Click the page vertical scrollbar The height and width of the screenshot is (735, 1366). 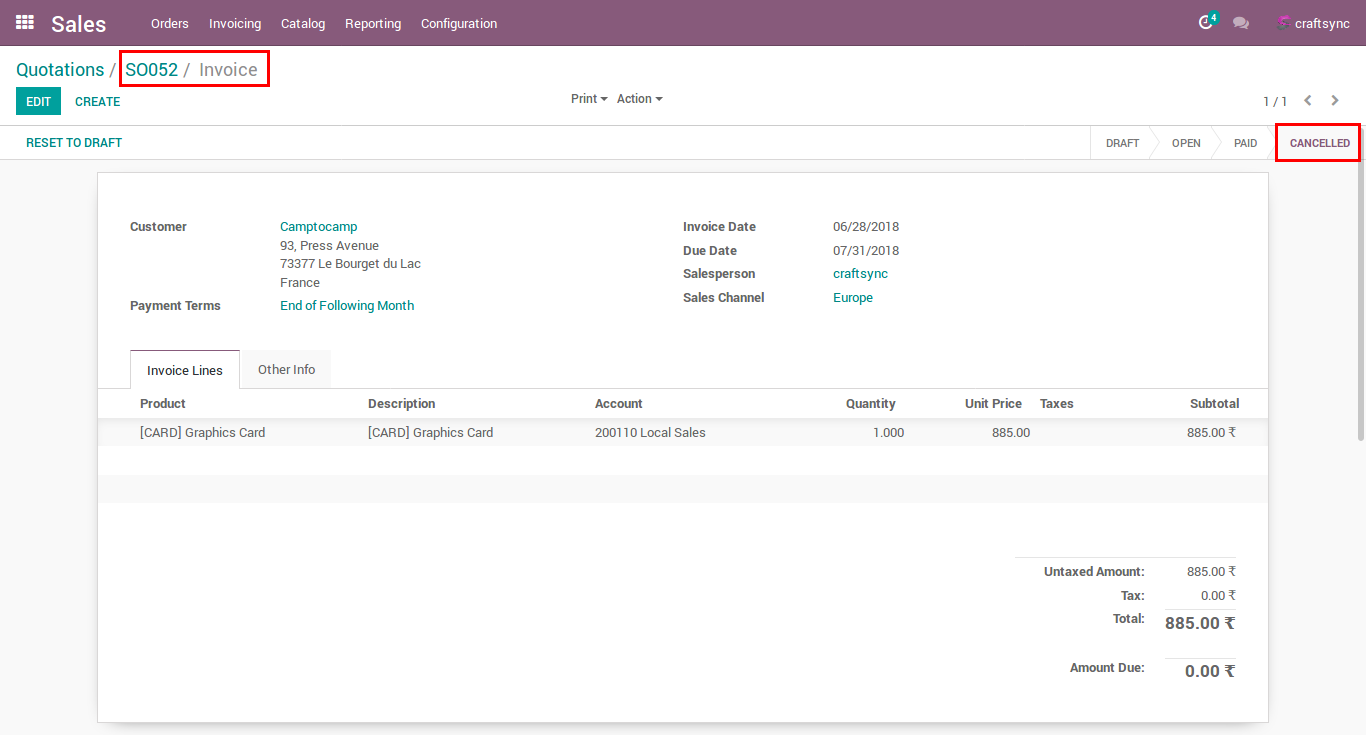point(1360,300)
